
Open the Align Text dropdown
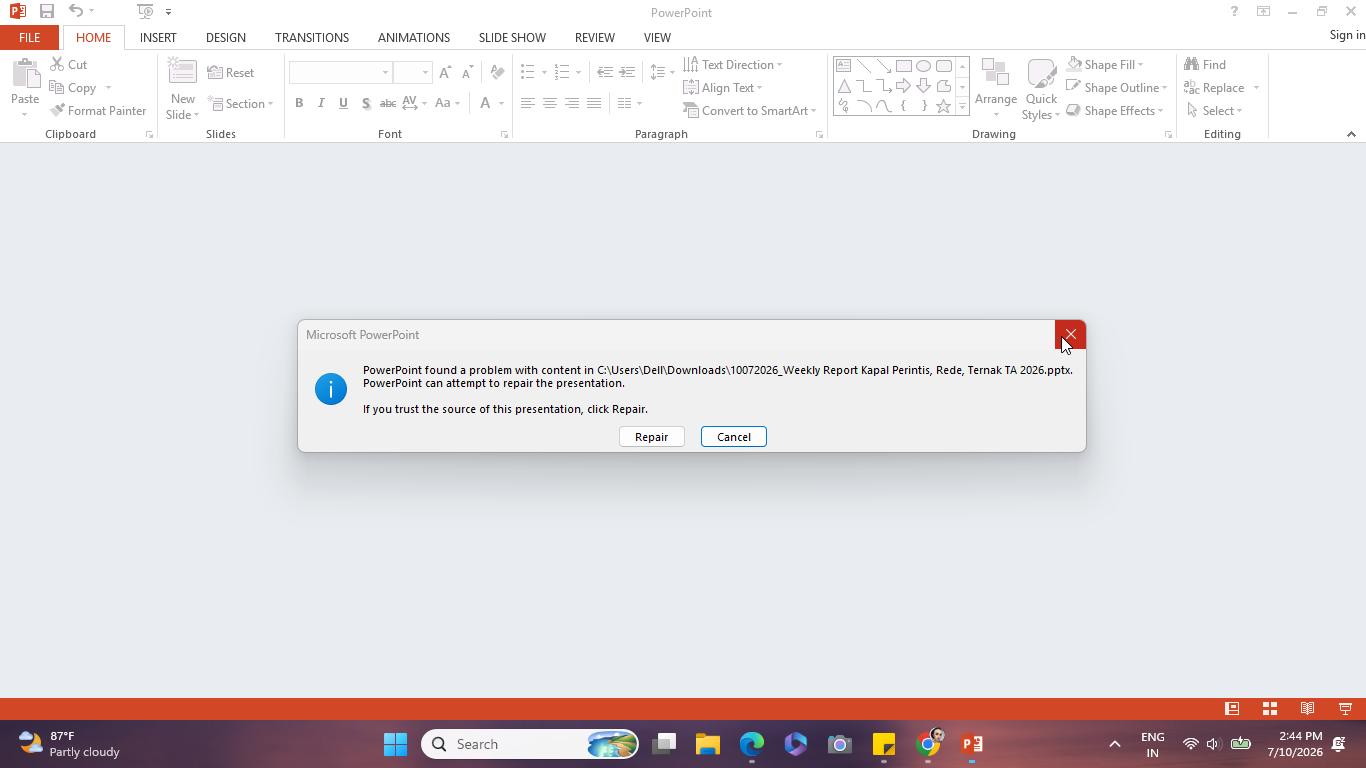[x=722, y=88]
